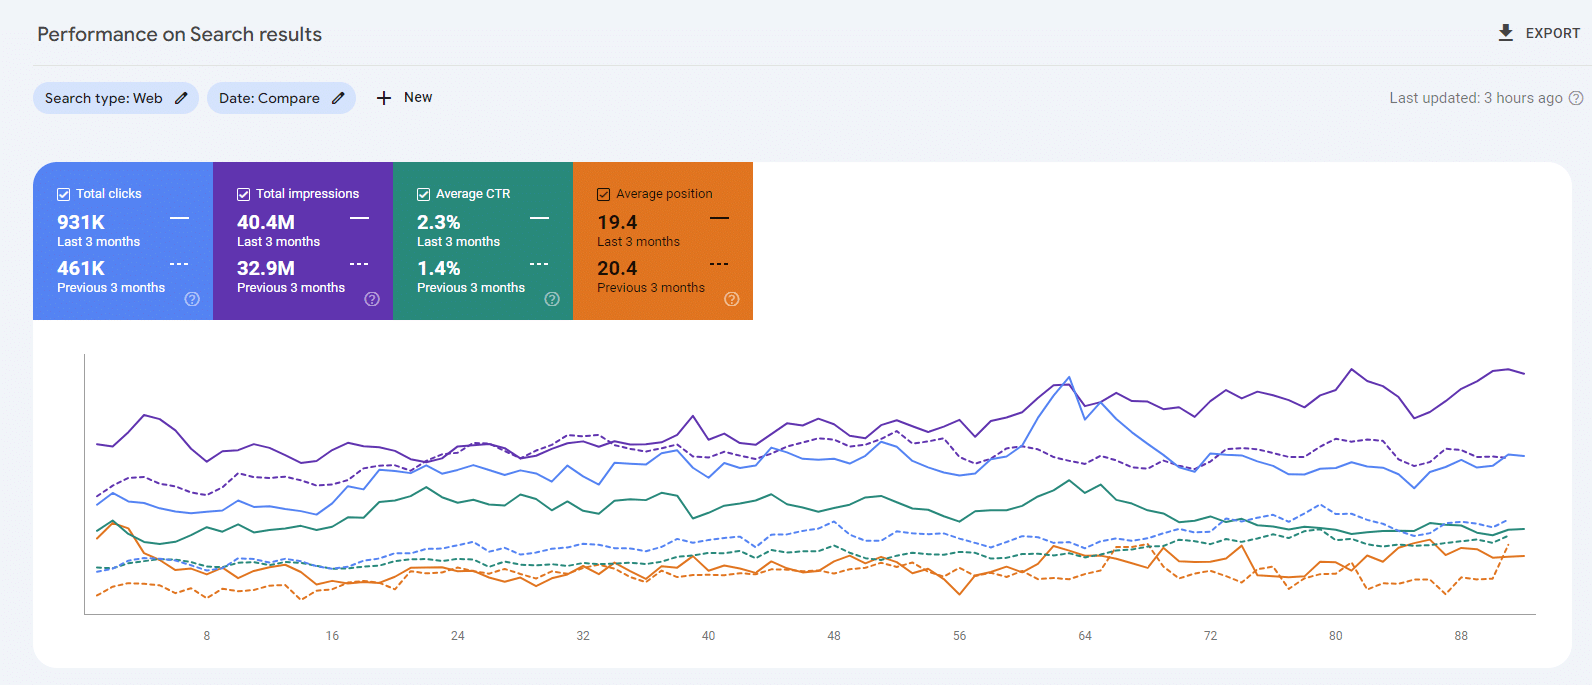
Task: Click the chart axis label 88
Action: 1461,636
